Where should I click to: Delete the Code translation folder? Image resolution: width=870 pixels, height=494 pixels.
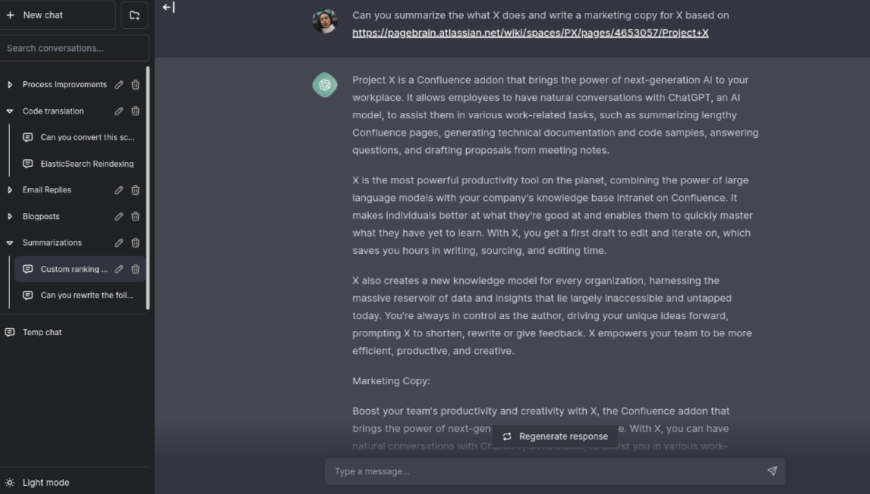(136, 111)
